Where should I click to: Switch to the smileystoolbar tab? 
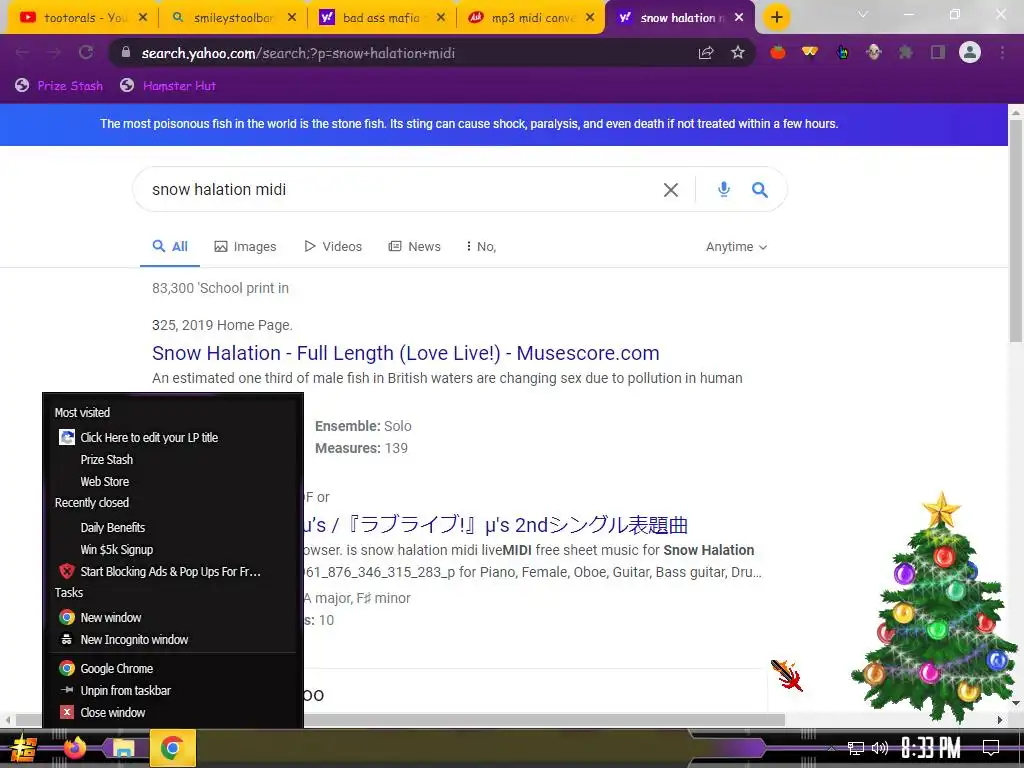[232, 18]
